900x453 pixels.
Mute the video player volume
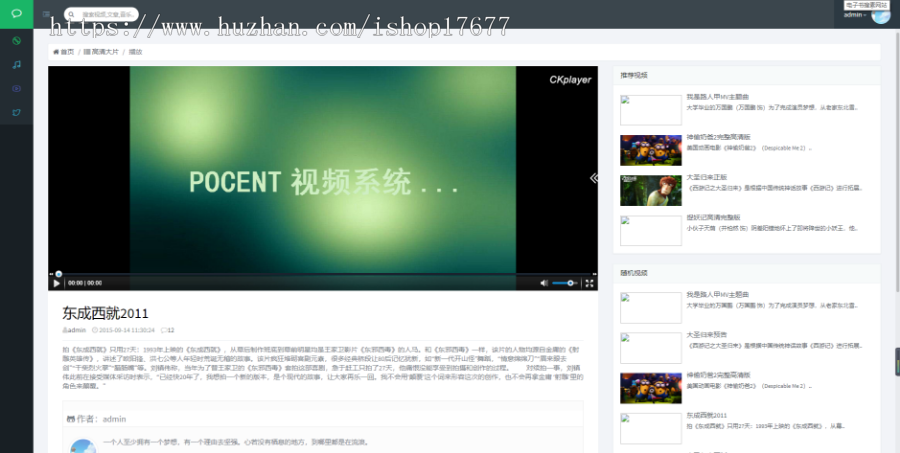pos(544,283)
